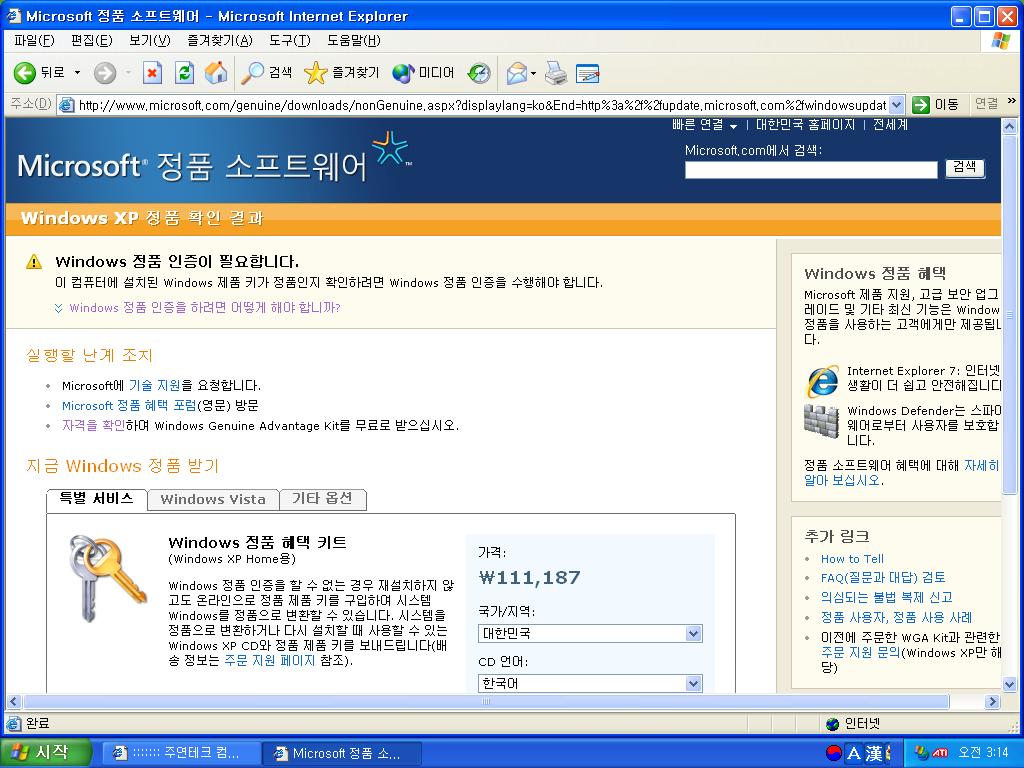Open 의심되는 불법 복제 신고 link
This screenshot has width=1024, height=768.
(x=886, y=597)
